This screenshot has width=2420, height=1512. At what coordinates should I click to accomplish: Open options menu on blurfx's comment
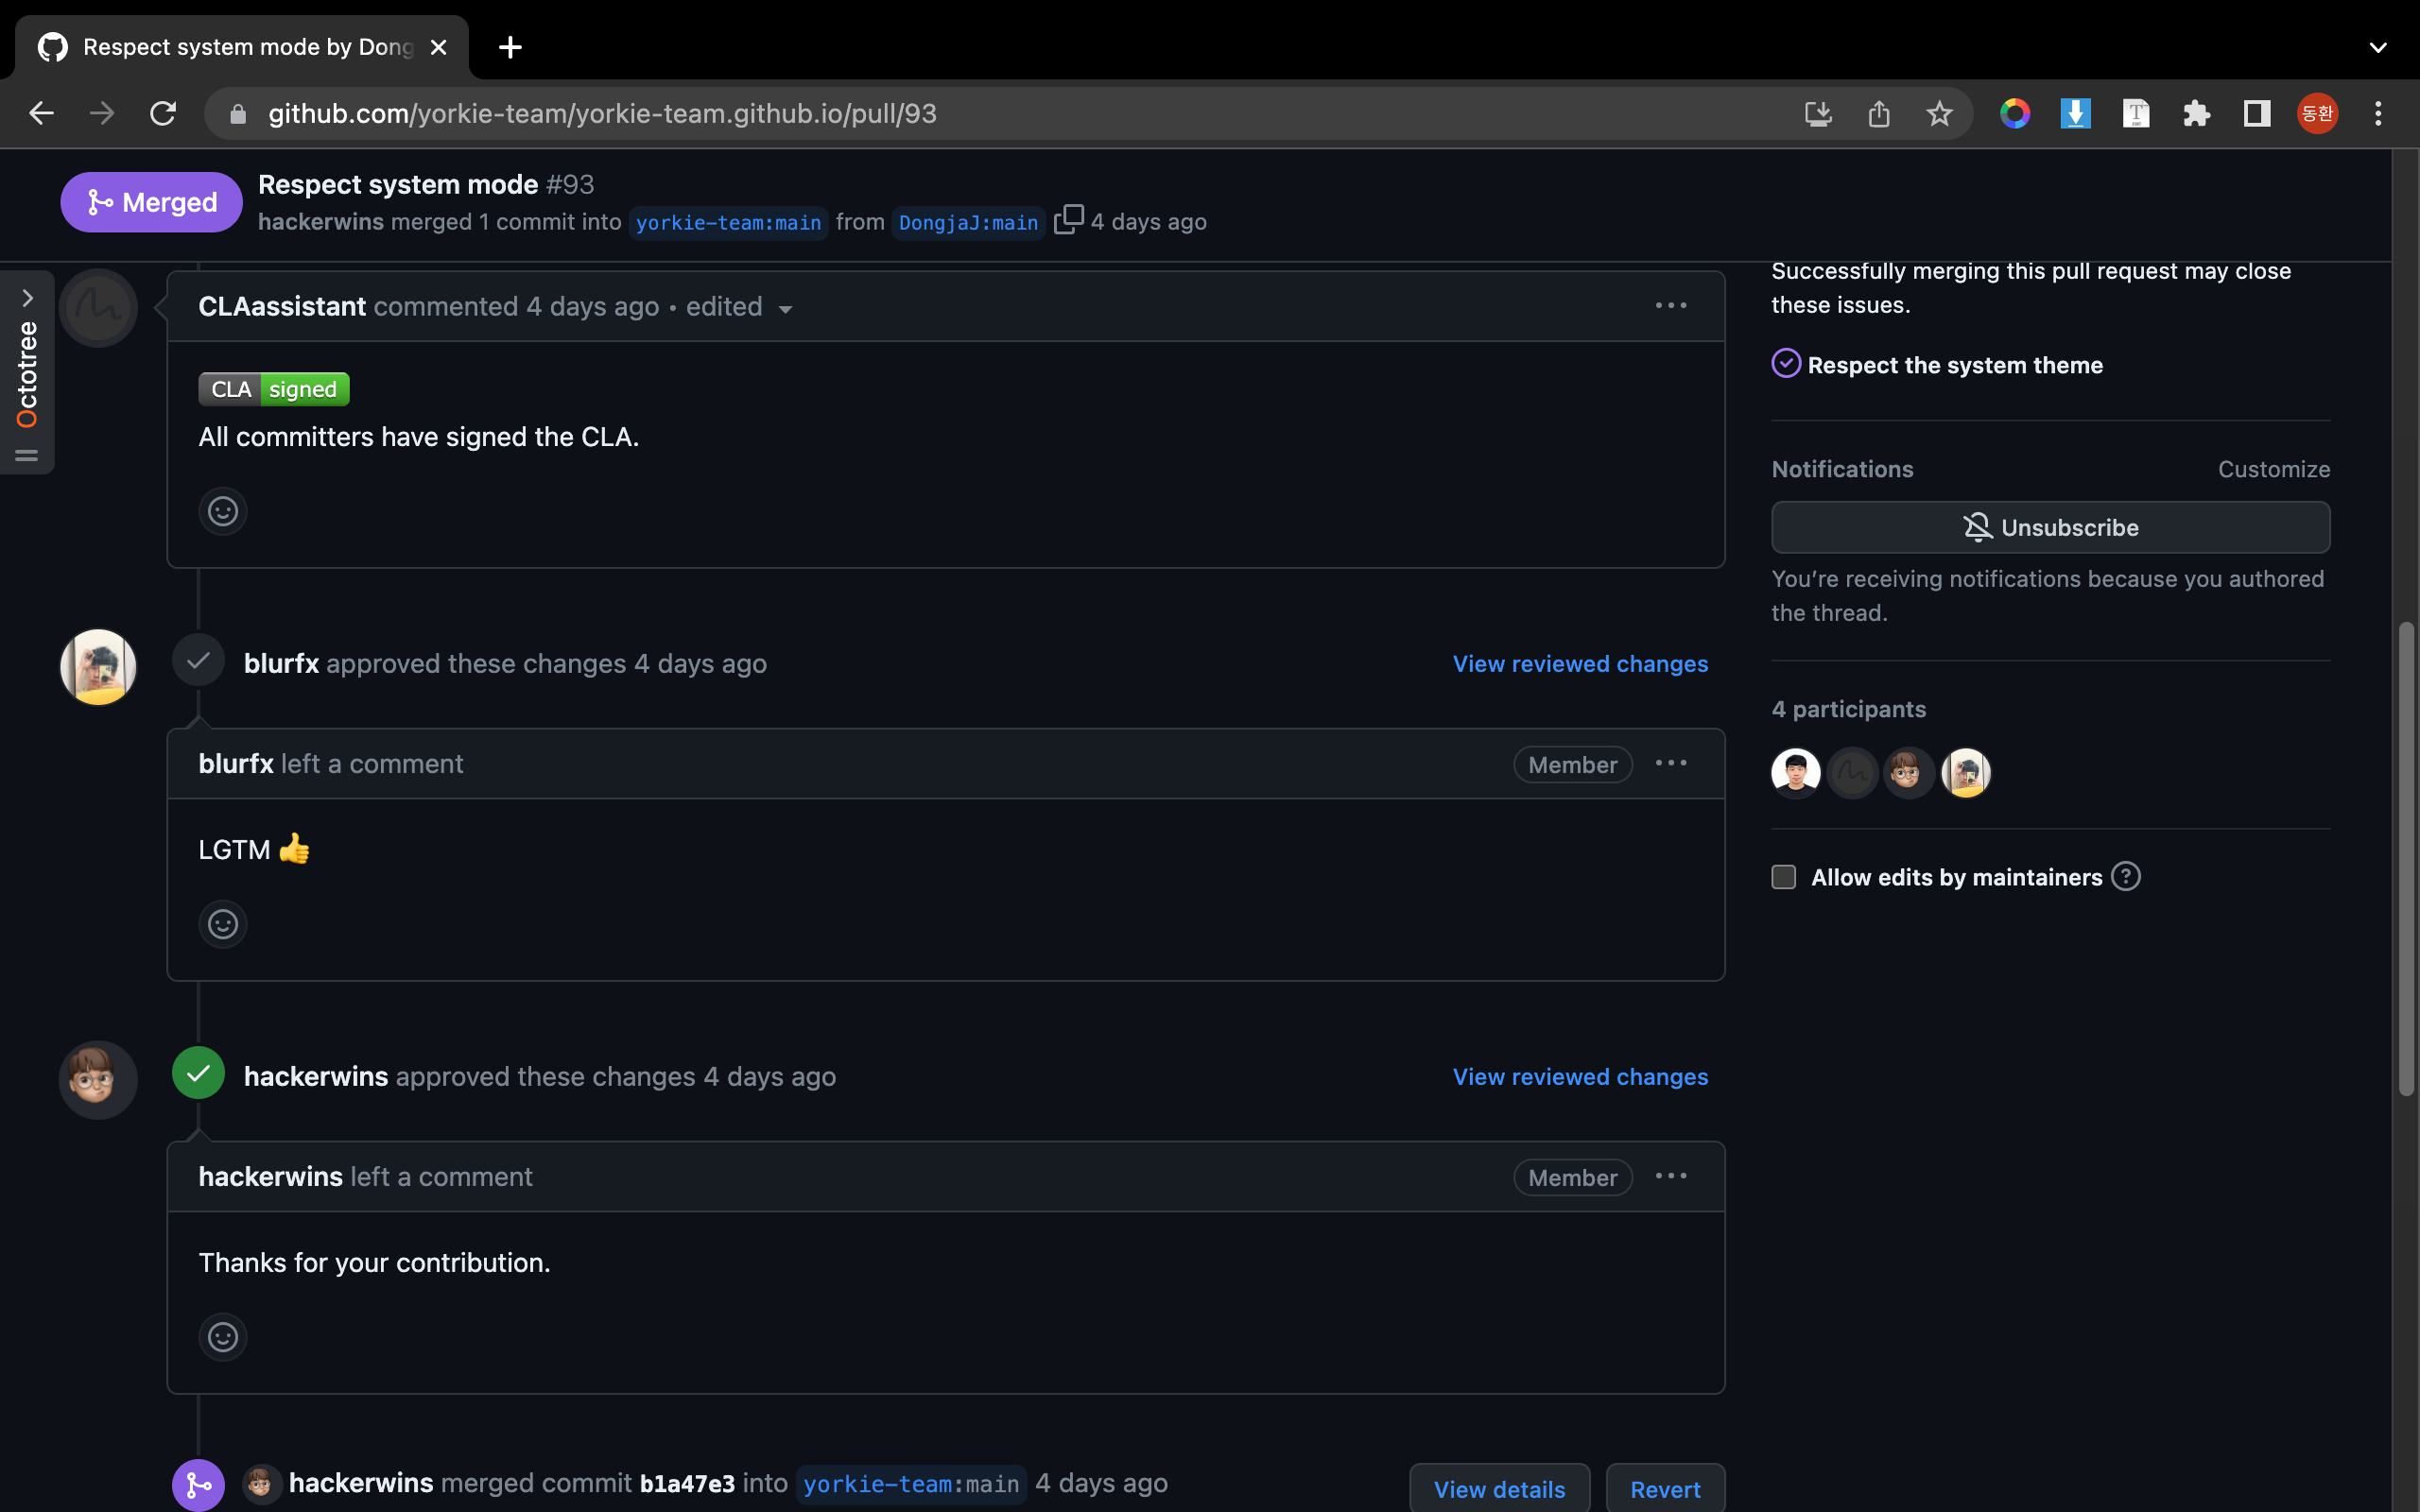(x=1670, y=764)
